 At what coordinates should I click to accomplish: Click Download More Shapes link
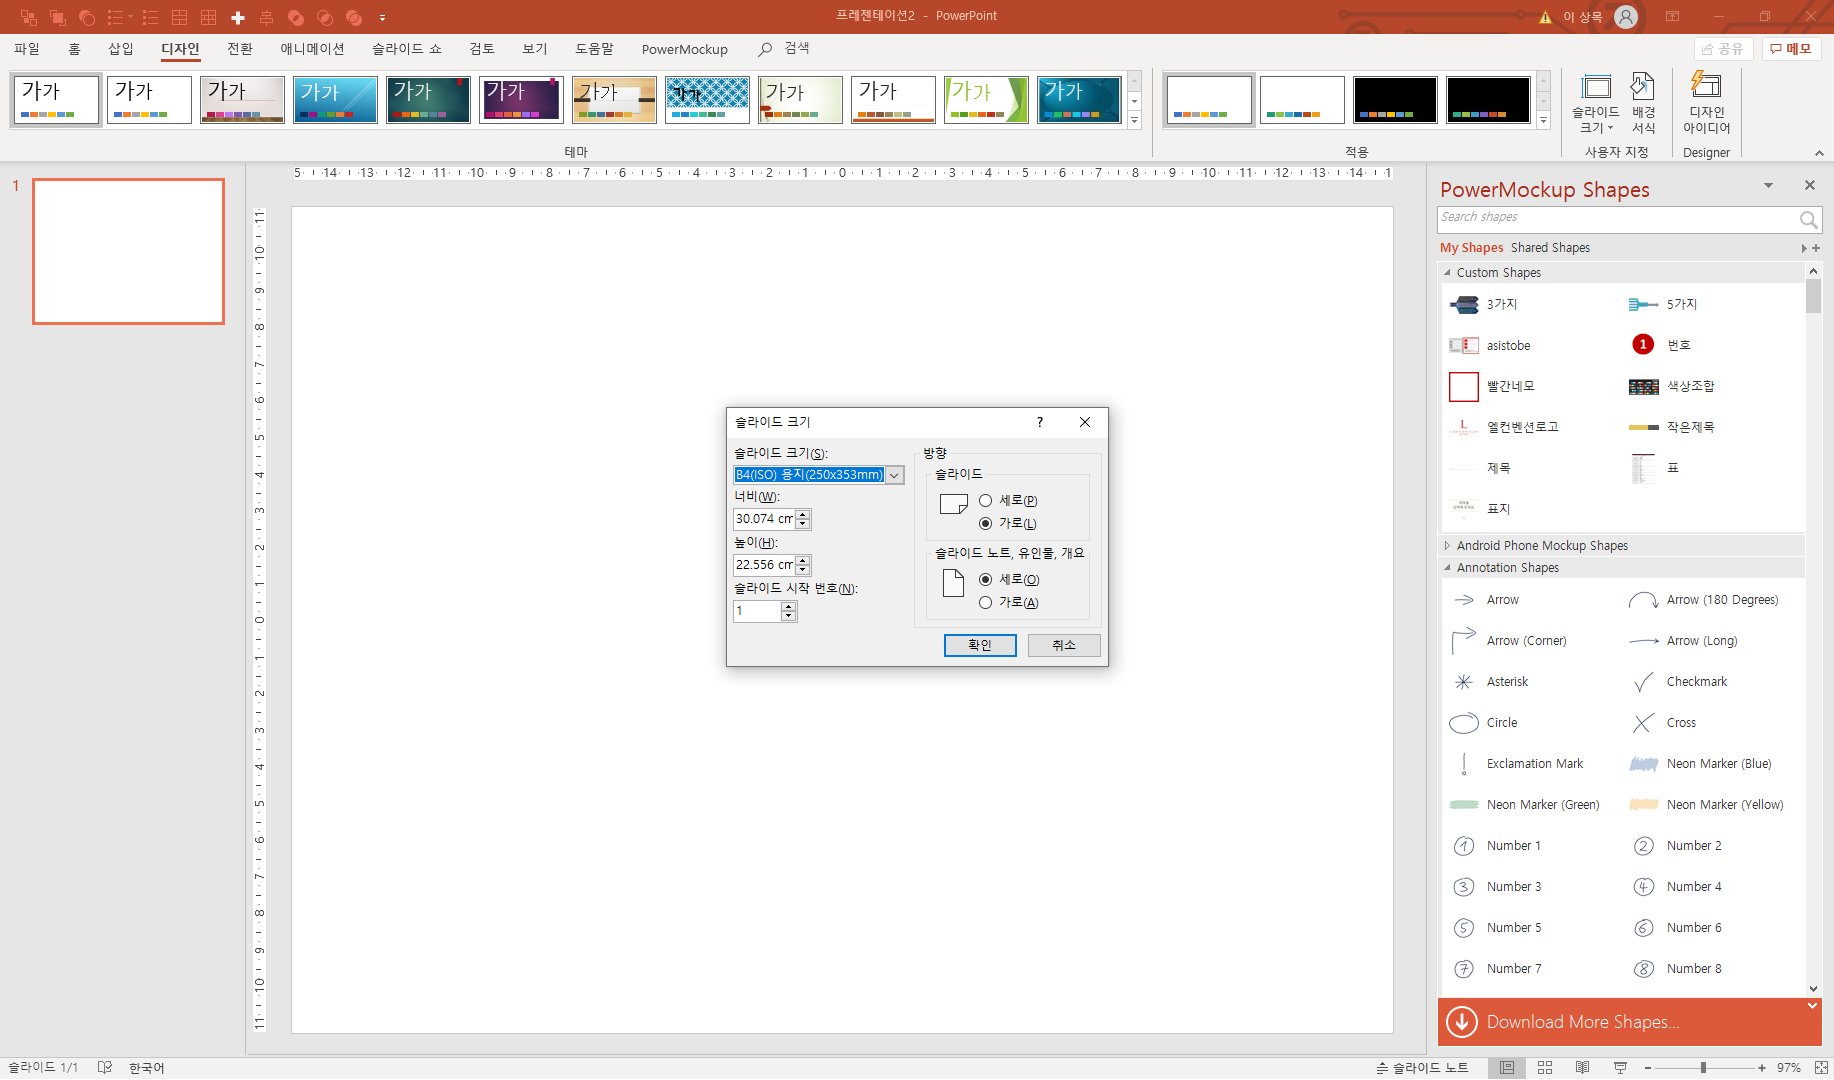[x=1583, y=1022]
